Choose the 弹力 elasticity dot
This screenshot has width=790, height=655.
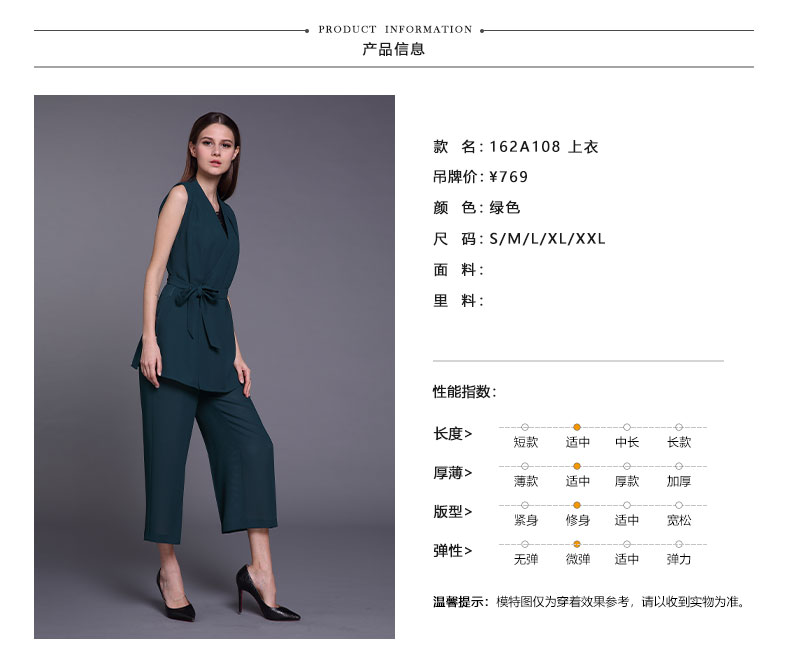679,544
